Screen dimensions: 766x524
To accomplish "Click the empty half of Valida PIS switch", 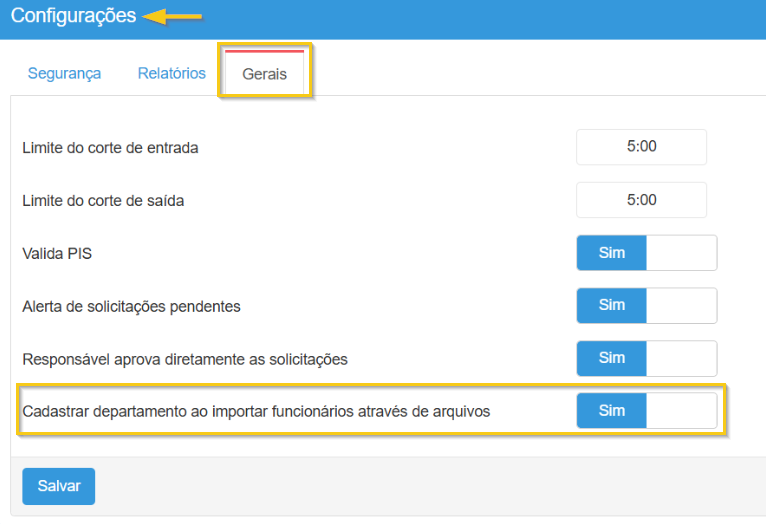I will 681,253.
